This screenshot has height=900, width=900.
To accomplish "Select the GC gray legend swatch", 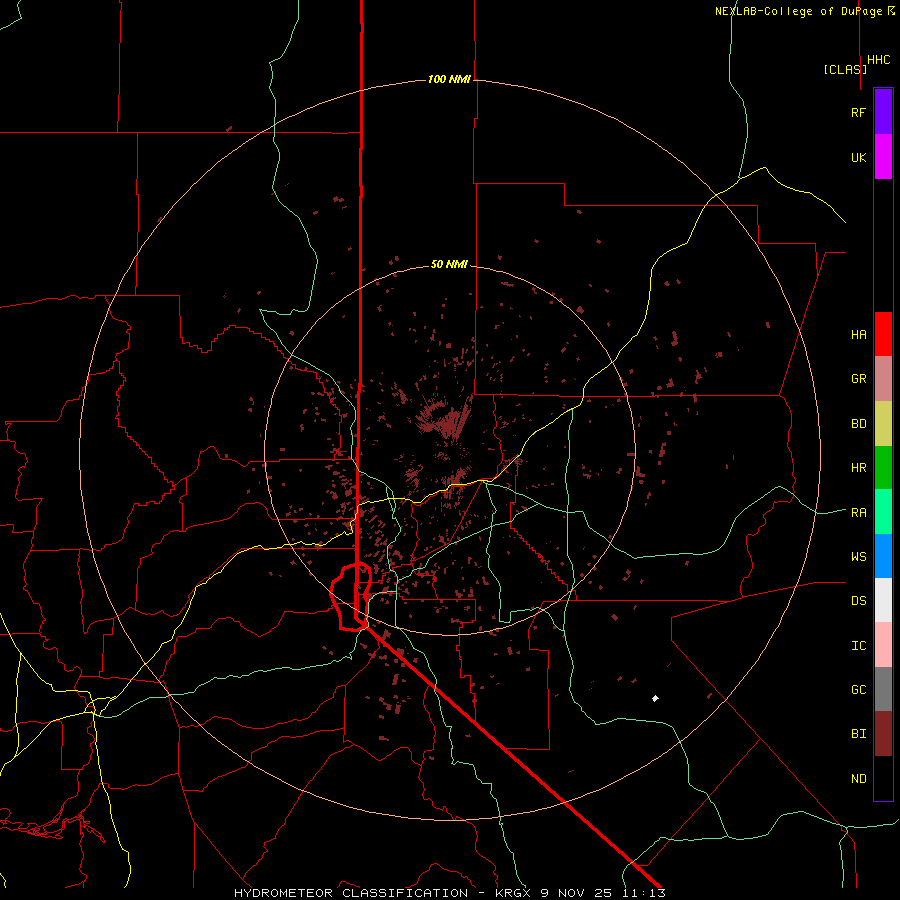I will 883,689.
